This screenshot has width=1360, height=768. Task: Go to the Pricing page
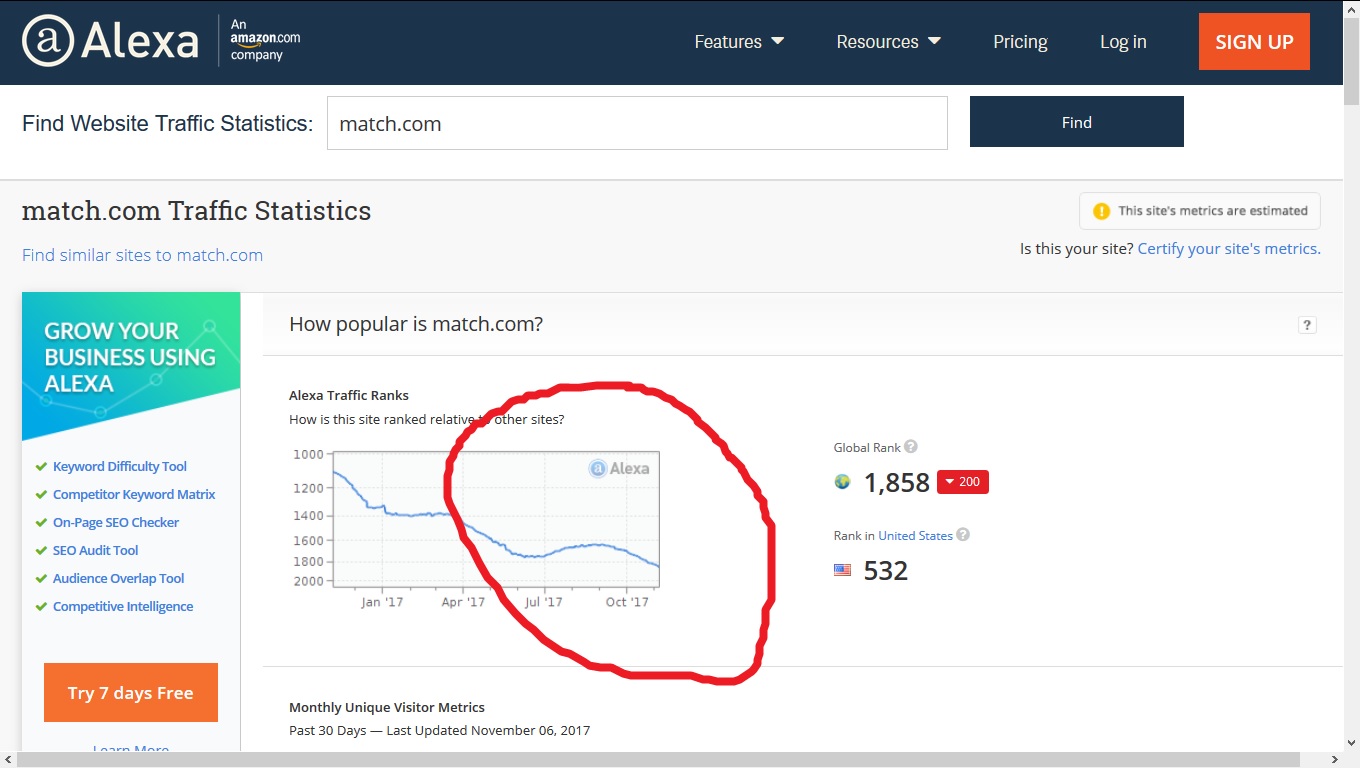[1020, 42]
